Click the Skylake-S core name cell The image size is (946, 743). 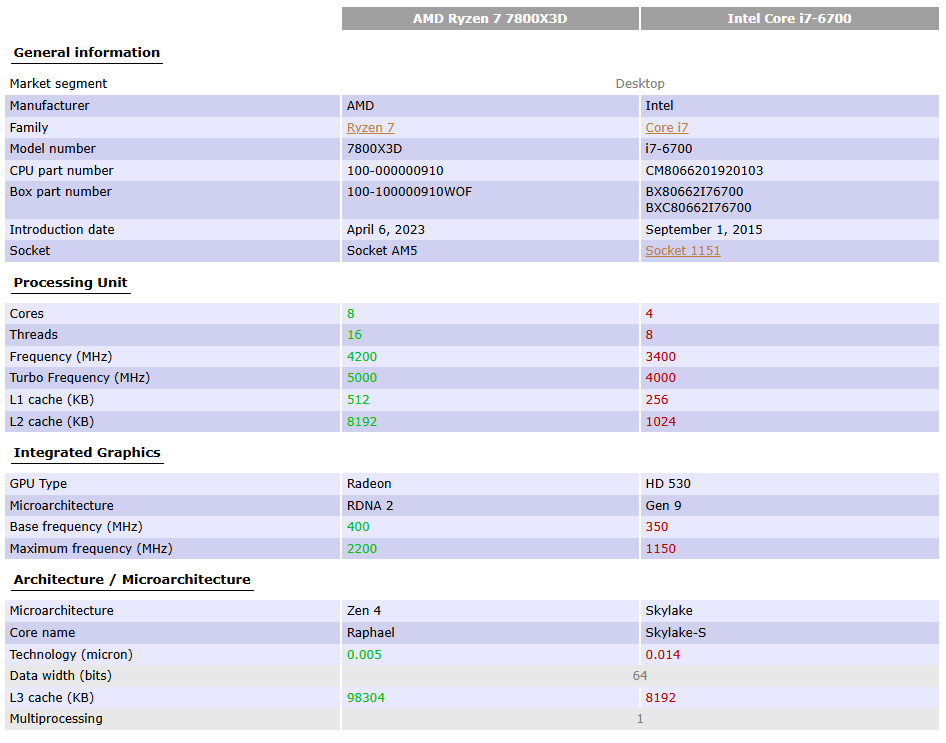point(674,633)
